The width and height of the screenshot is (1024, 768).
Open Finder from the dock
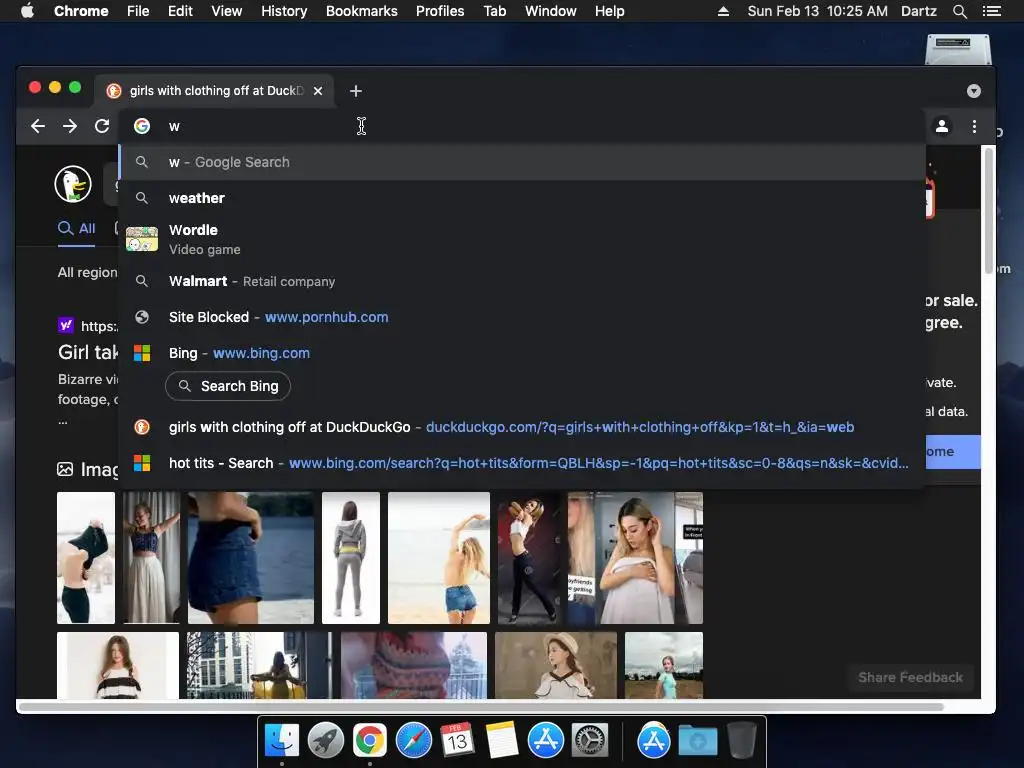click(281, 741)
